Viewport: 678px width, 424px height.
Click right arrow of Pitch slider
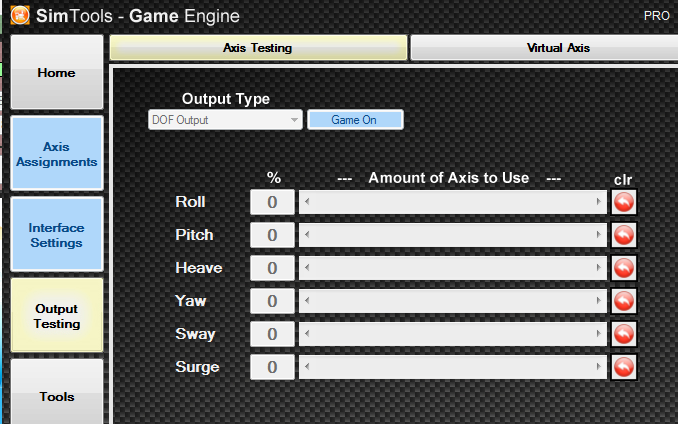click(x=600, y=235)
